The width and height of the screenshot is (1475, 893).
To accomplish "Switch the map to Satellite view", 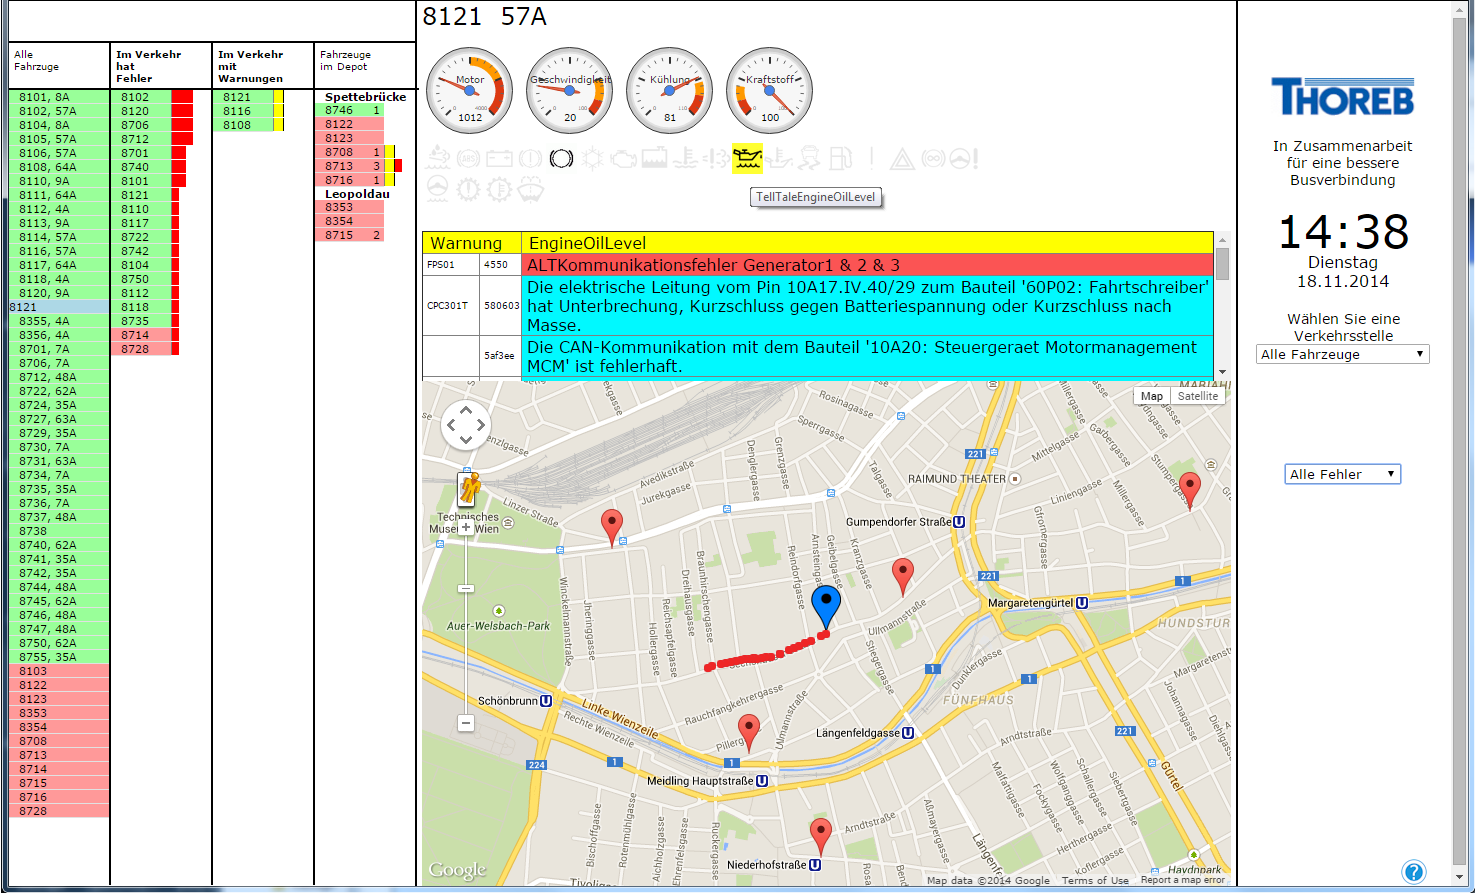I will (x=1197, y=395).
